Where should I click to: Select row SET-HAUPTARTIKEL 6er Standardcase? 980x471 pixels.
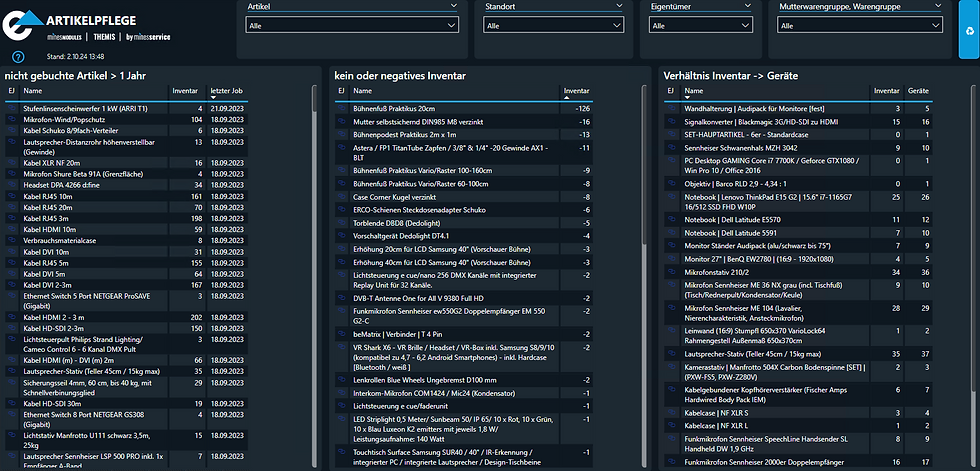[x=799, y=134]
